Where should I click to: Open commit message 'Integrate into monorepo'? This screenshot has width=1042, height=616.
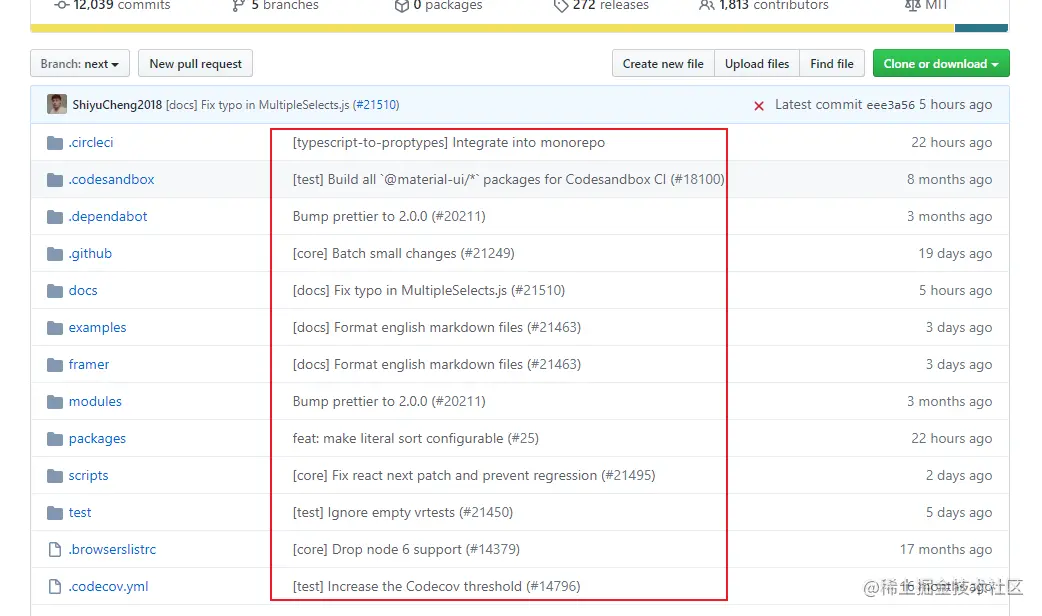[x=449, y=143]
